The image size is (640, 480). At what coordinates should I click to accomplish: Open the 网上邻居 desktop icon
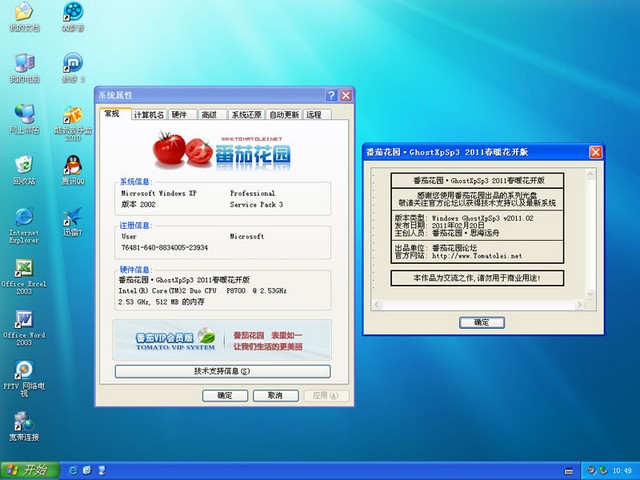point(22,116)
